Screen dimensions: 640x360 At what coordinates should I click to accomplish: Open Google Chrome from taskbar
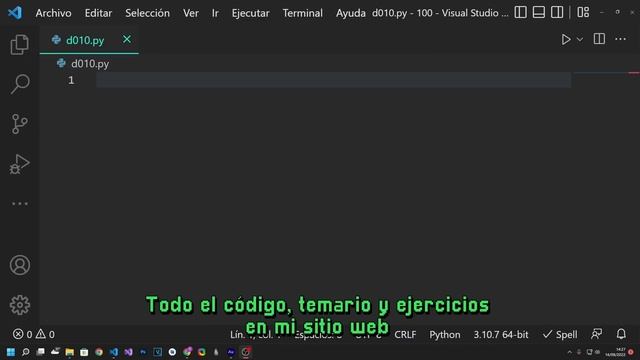(x=99, y=352)
